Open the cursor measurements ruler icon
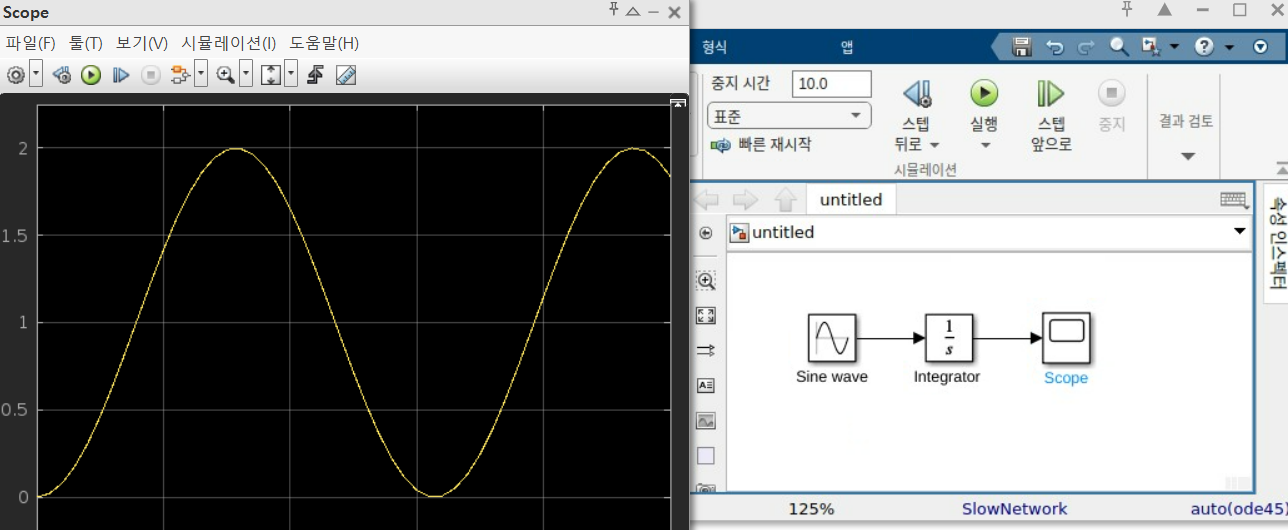Image resolution: width=1288 pixels, height=530 pixels. pyautogui.click(x=346, y=75)
